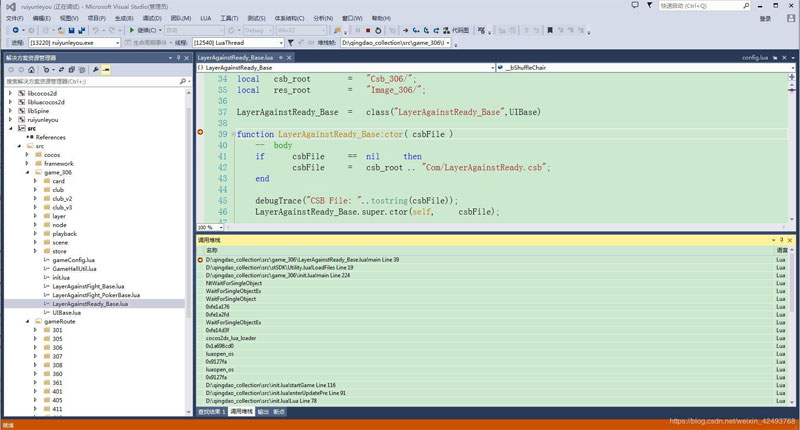Click Sync with Active Document icon

click(61, 69)
